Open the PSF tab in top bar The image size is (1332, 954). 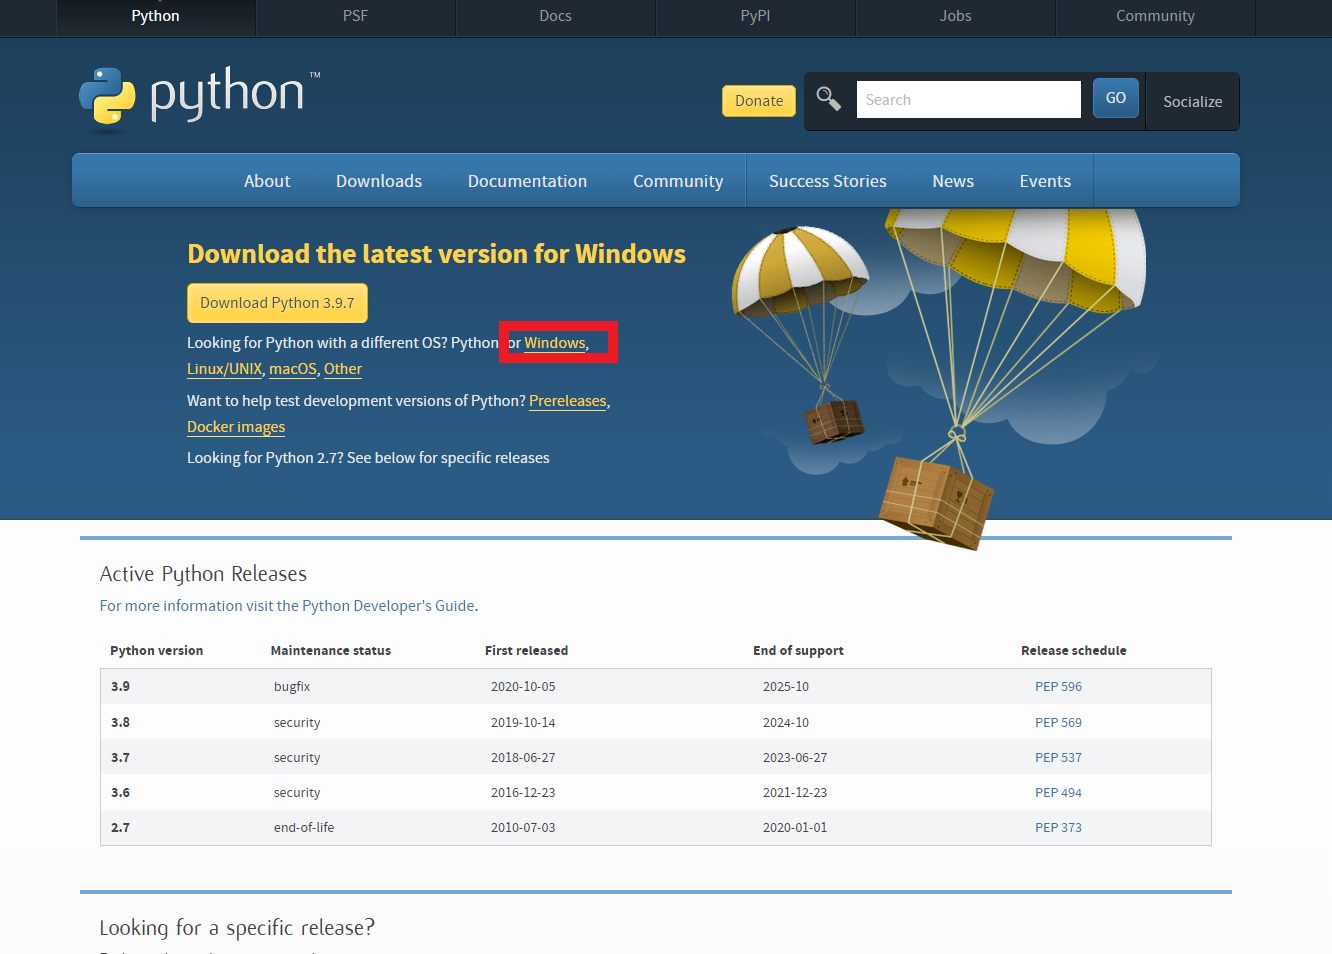tap(356, 16)
